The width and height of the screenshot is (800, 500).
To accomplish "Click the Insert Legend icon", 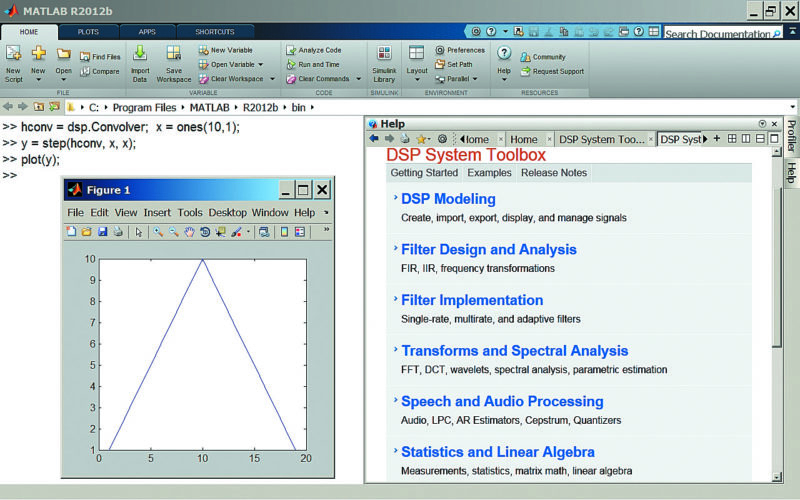I will point(300,232).
